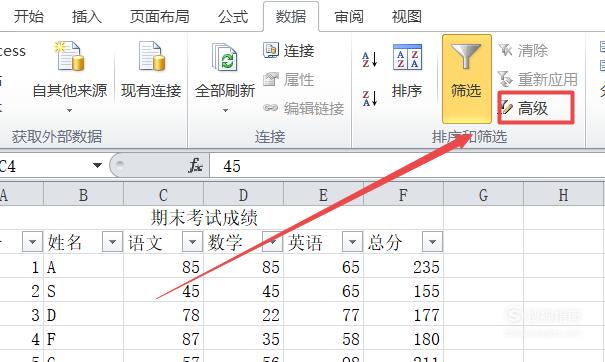The height and width of the screenshot is (362, 605).
Task: Open the filter dropdown left of 姓名
Action: (32, 242)
